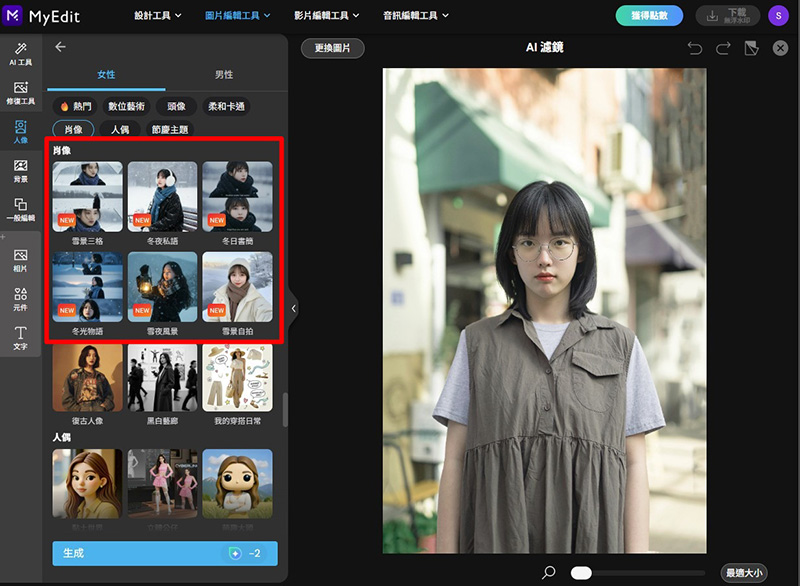Switch to the 男性 tab
This screenshot has height=586, width=800.
pyautogui.click(x=224, y=75)
